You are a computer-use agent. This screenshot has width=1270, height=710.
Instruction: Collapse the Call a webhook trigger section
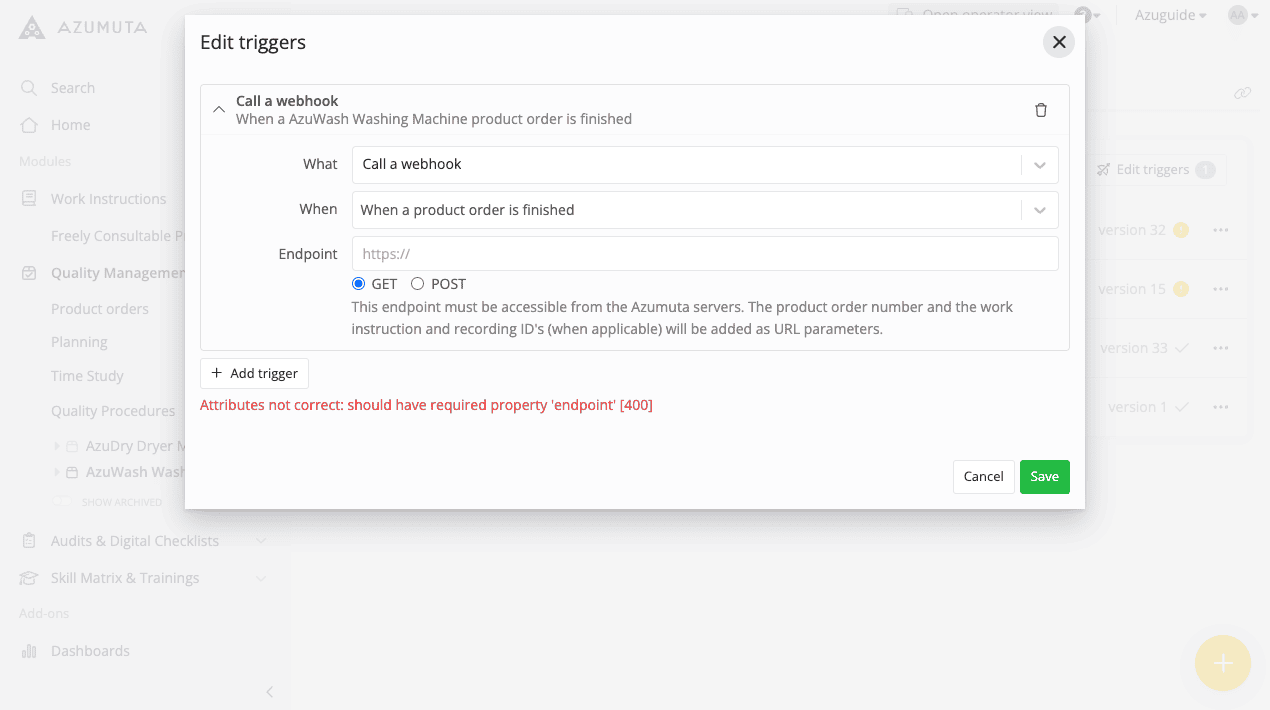click(x=219, y=110)
